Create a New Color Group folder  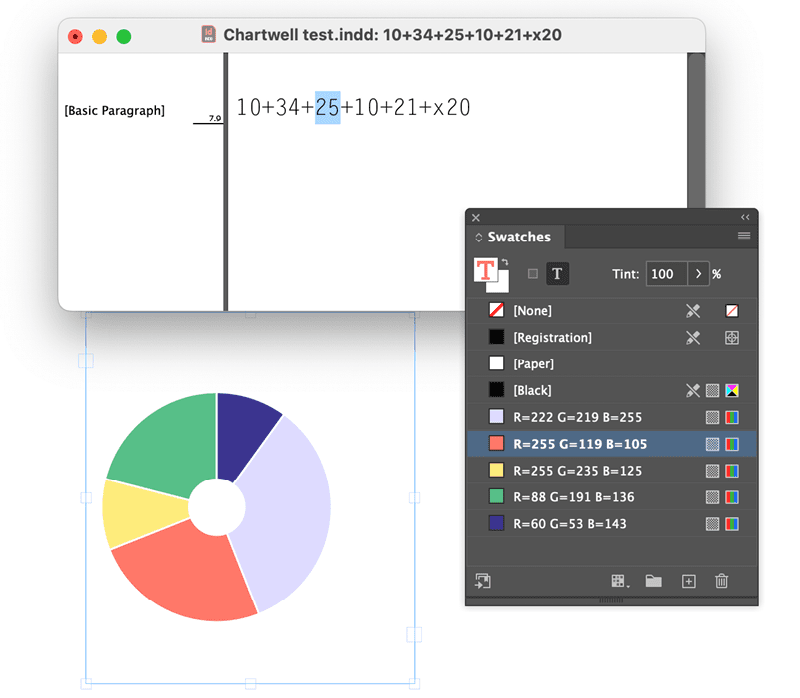[653, 581]
